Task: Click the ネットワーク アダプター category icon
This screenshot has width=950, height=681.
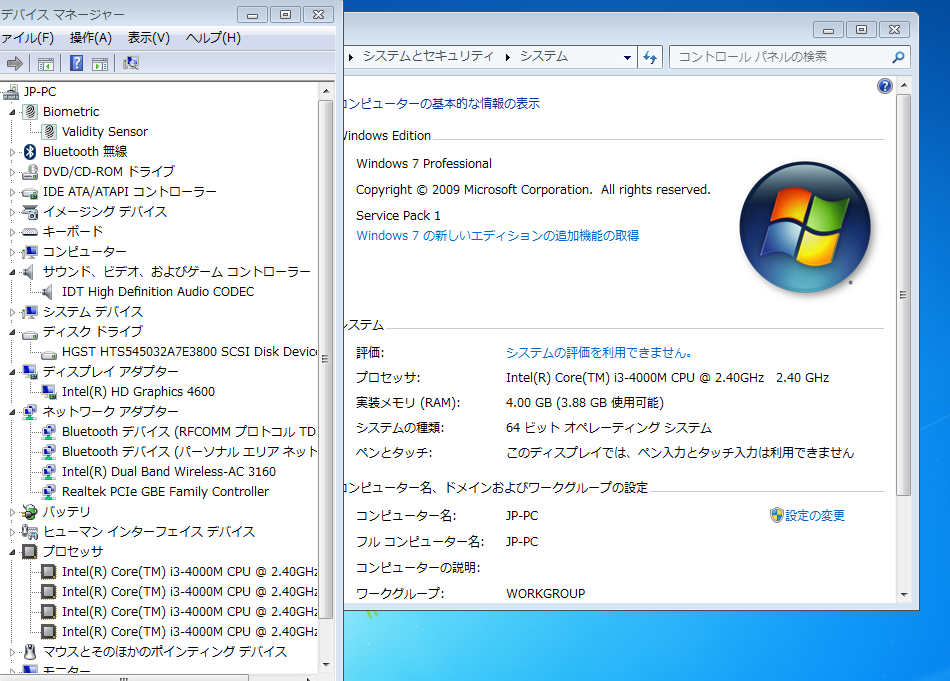Action: (x=30, y=412)
